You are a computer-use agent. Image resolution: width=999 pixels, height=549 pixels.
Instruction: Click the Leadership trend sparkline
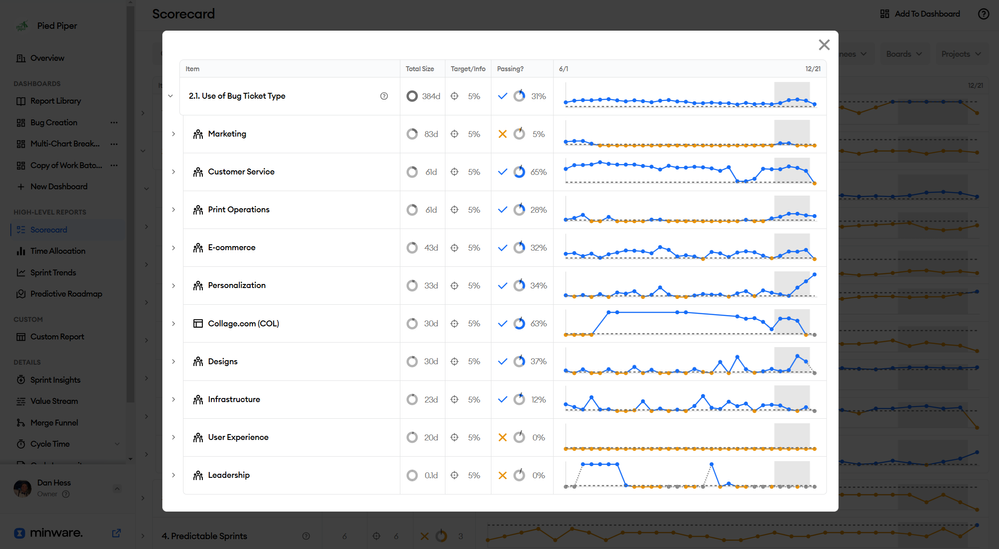(x=689, y=475)
